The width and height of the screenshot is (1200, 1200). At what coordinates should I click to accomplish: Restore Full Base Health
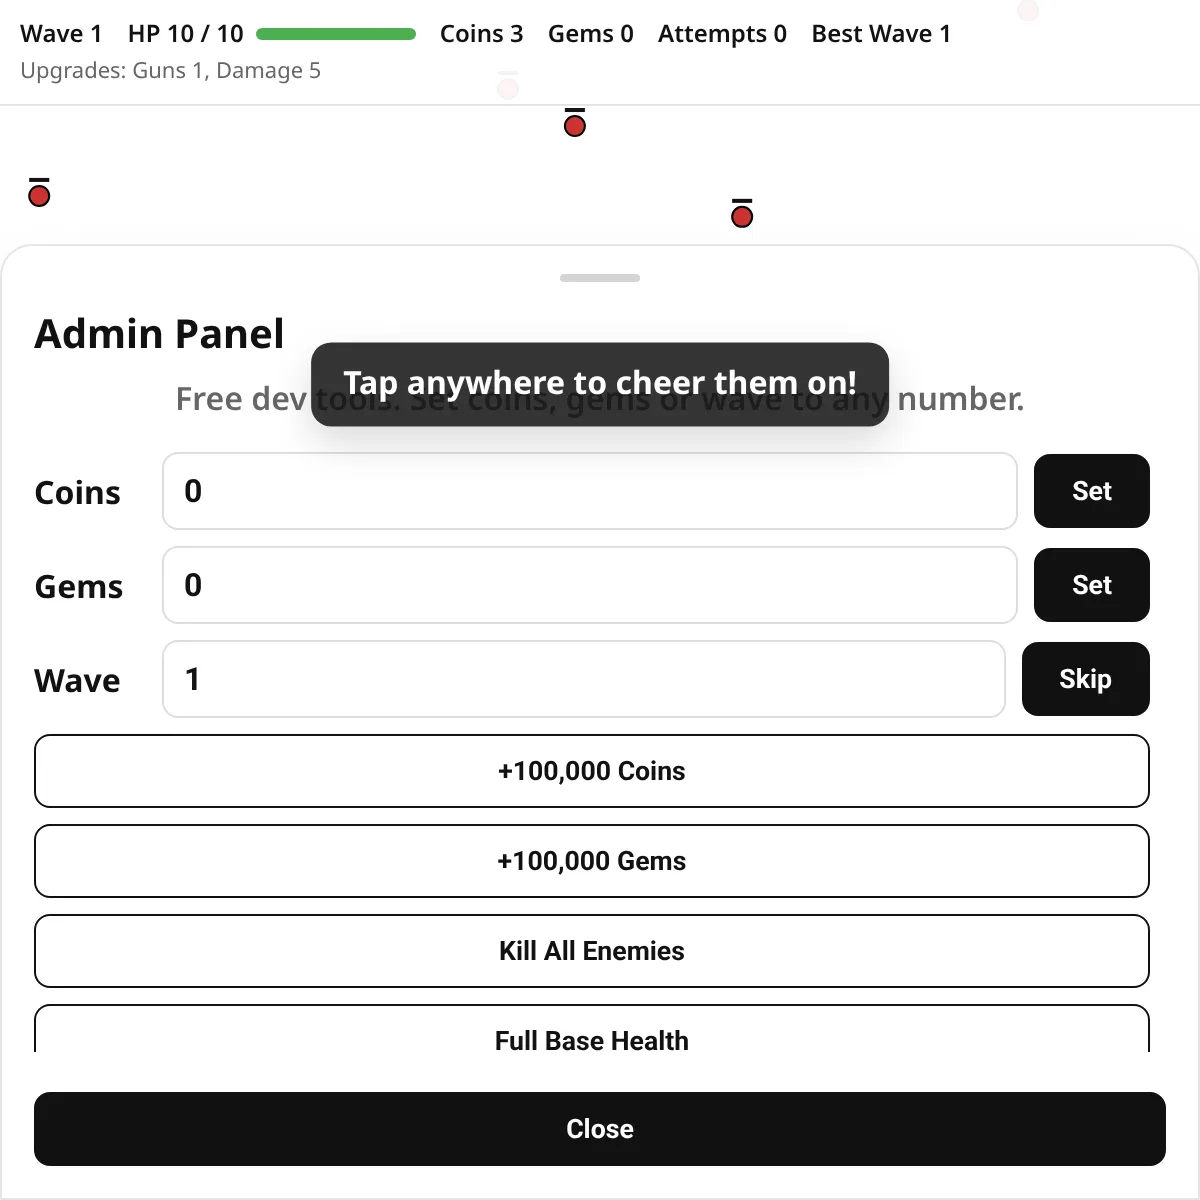click(592, 1029)
